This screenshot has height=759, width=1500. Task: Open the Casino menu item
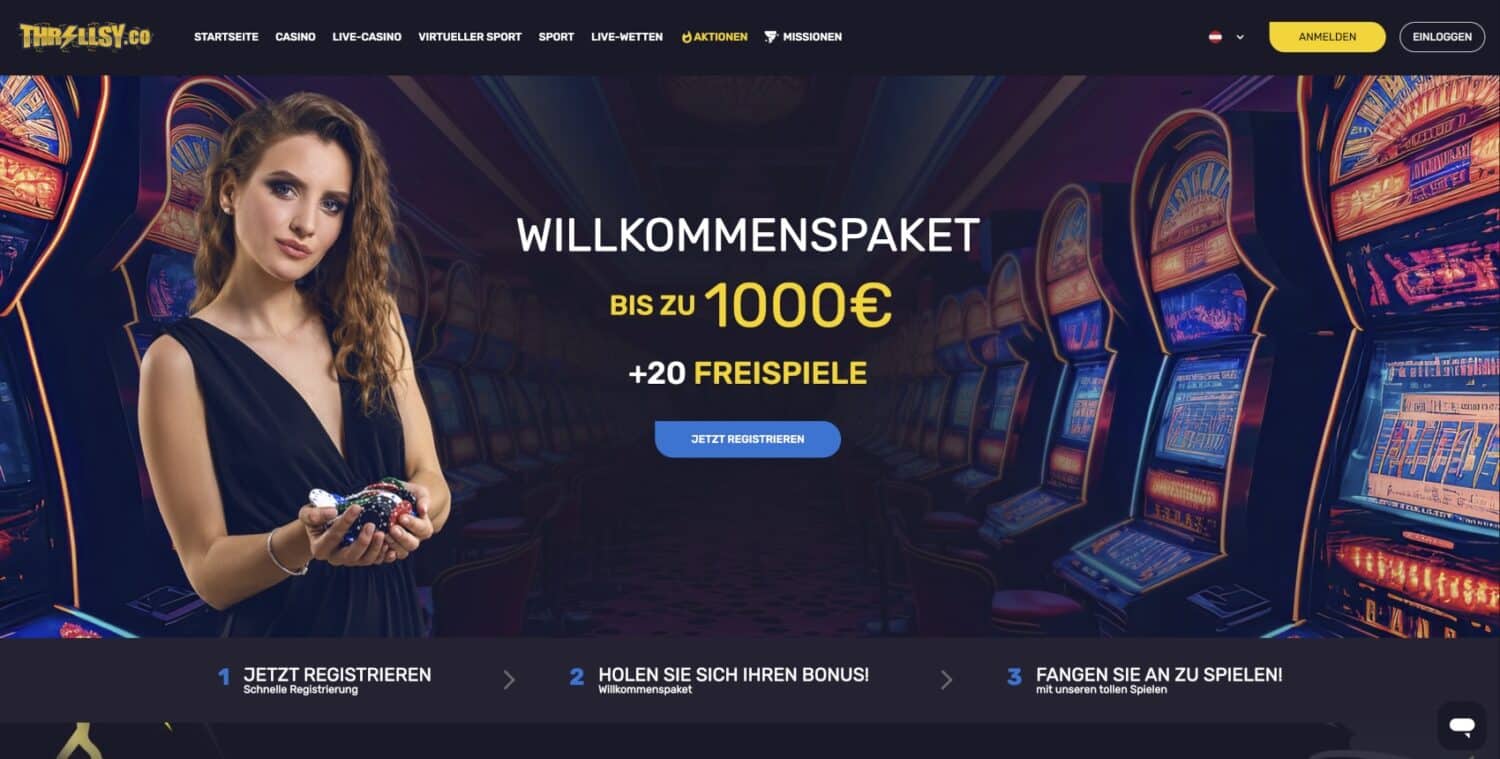click(x=296, y=37)
